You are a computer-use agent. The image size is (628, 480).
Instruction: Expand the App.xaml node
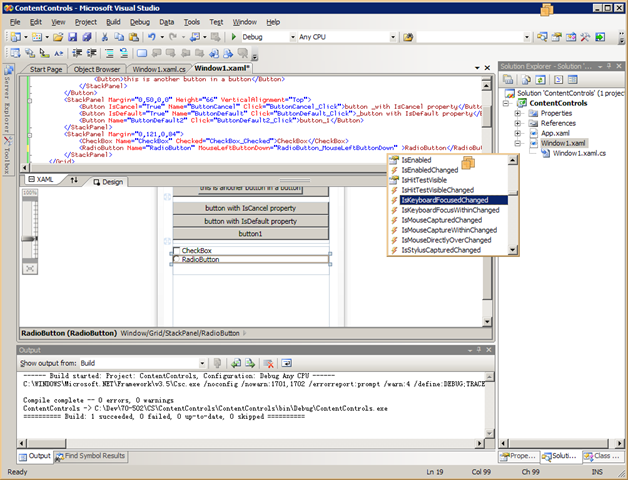(x=517, y=133)
